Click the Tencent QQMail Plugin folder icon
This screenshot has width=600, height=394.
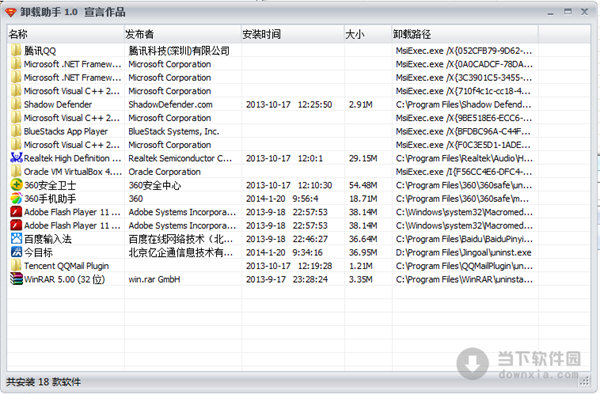point(16,265)
